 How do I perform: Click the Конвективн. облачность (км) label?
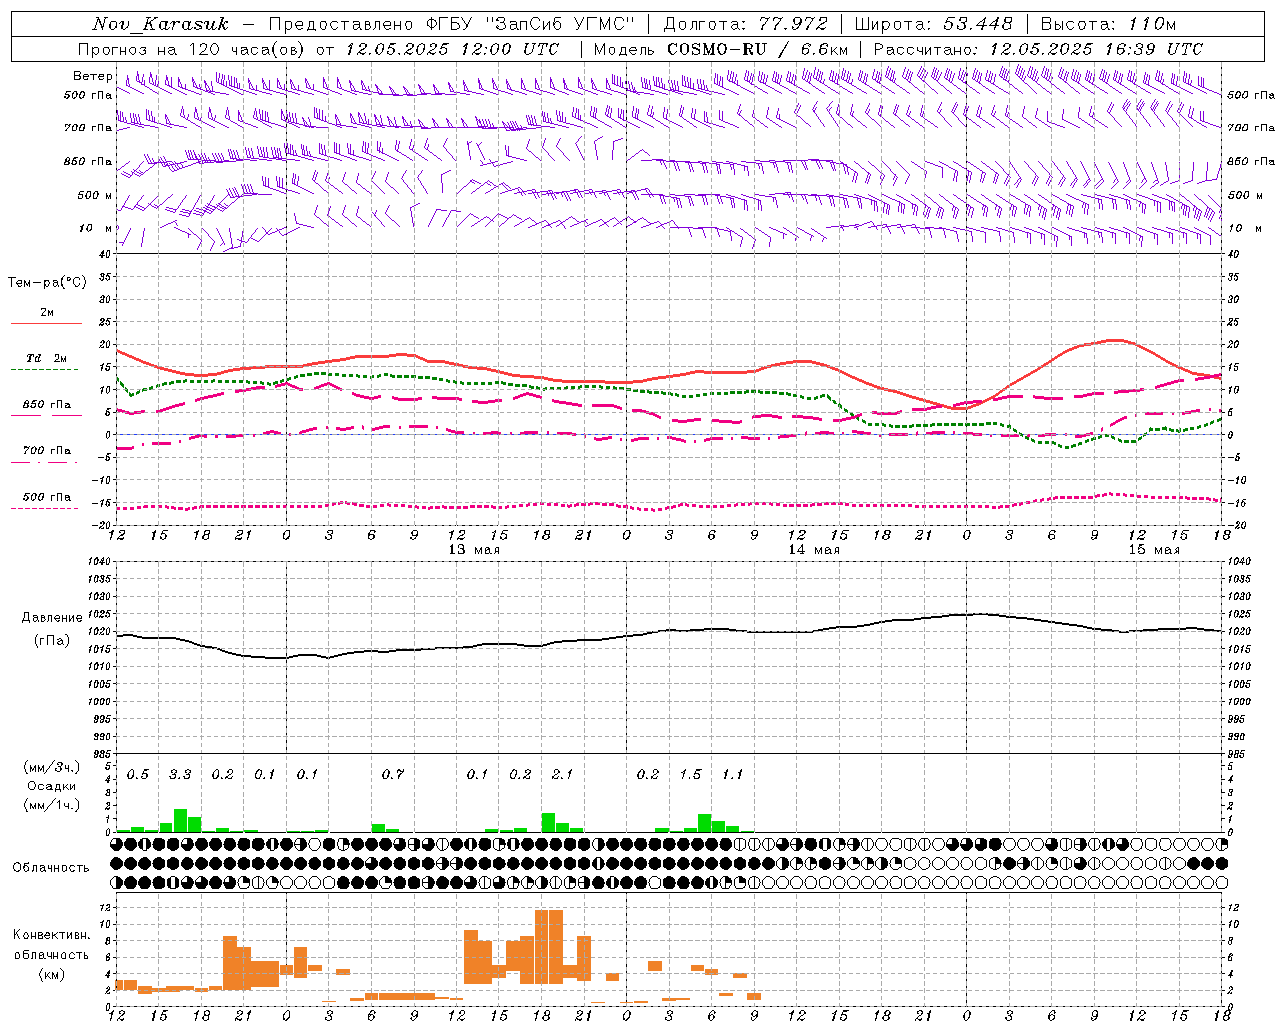tap(52, 954)
